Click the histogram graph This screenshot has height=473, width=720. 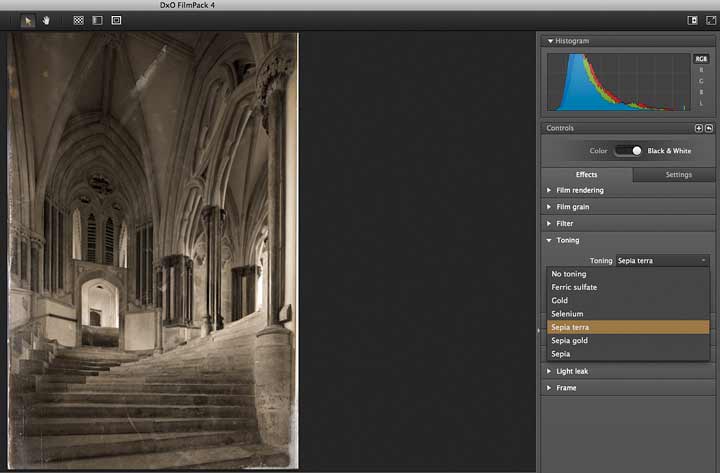click(x=619, y=82)
